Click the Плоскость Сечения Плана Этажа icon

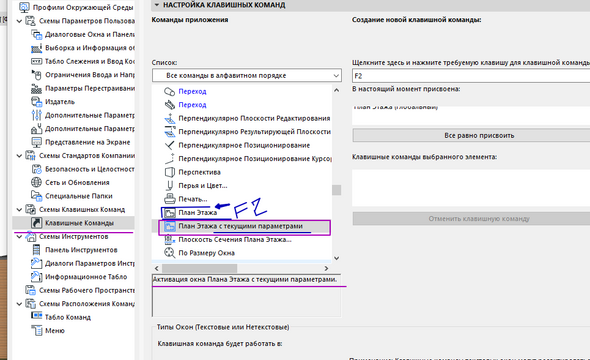click(x=170, y=240)
